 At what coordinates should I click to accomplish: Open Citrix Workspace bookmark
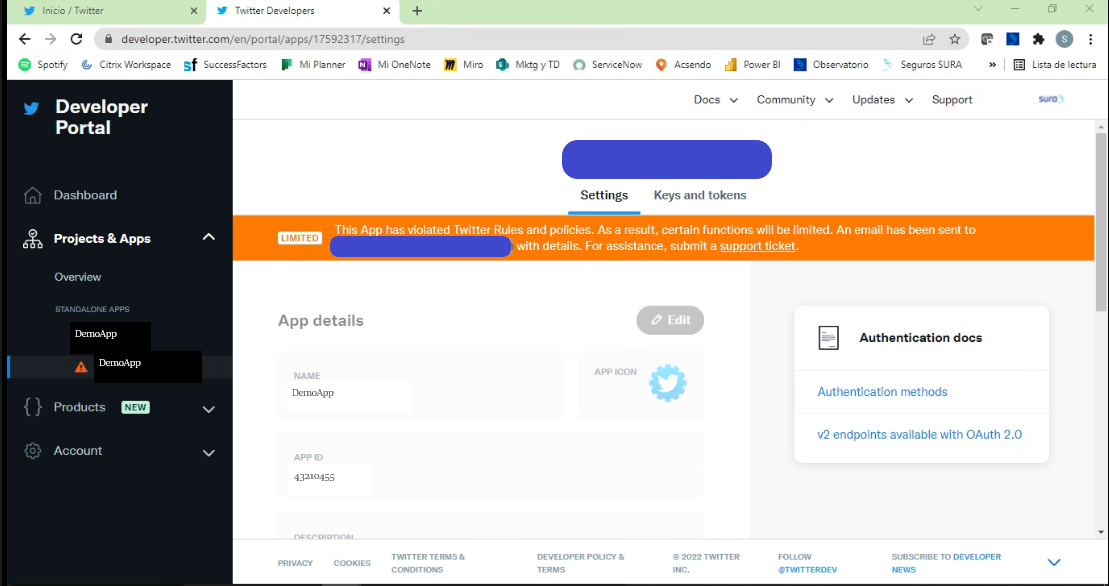[126, 64]
